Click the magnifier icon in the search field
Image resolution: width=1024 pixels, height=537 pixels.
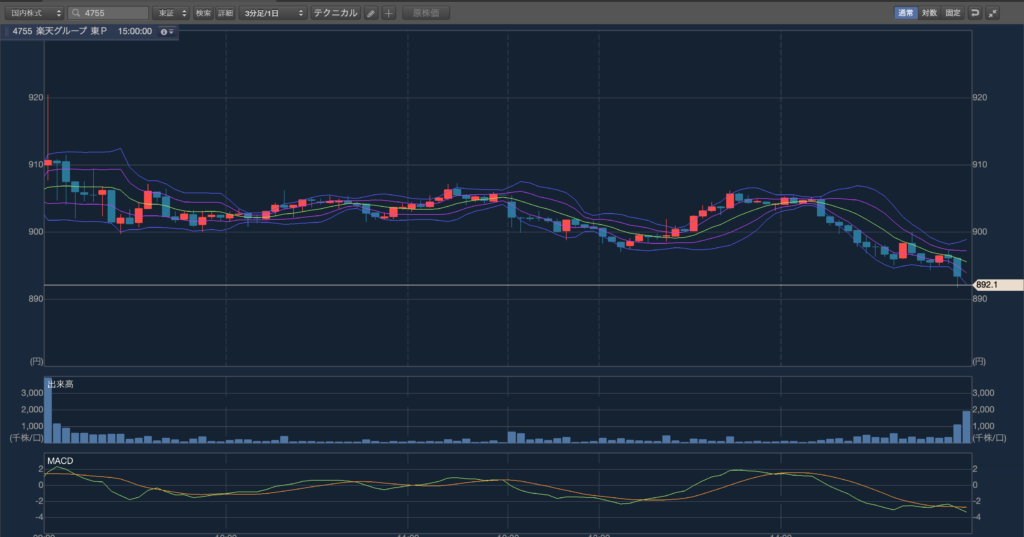[x=76, y=13]
